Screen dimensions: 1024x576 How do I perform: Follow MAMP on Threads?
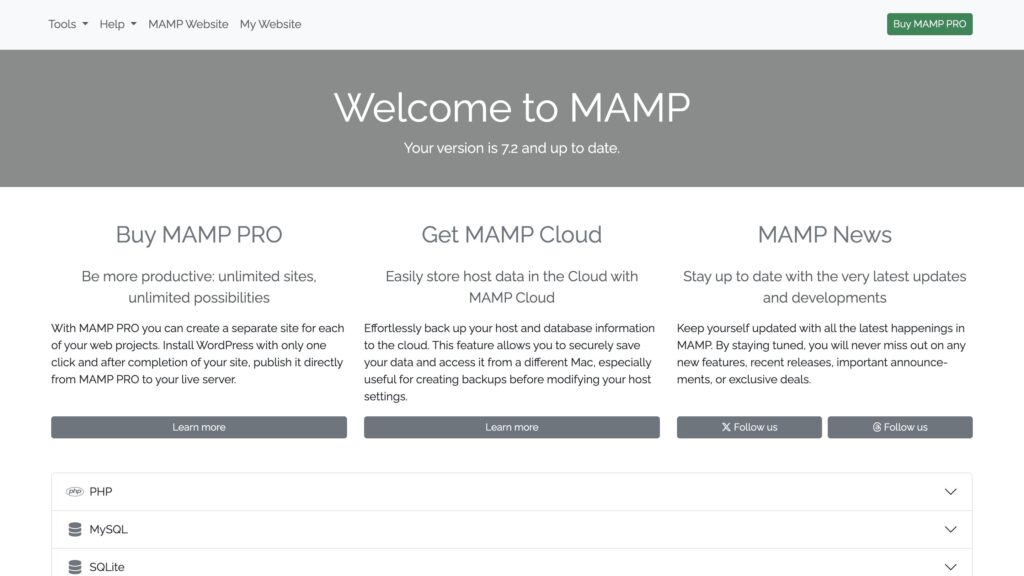pyautogui.click(x=900, y=427)
